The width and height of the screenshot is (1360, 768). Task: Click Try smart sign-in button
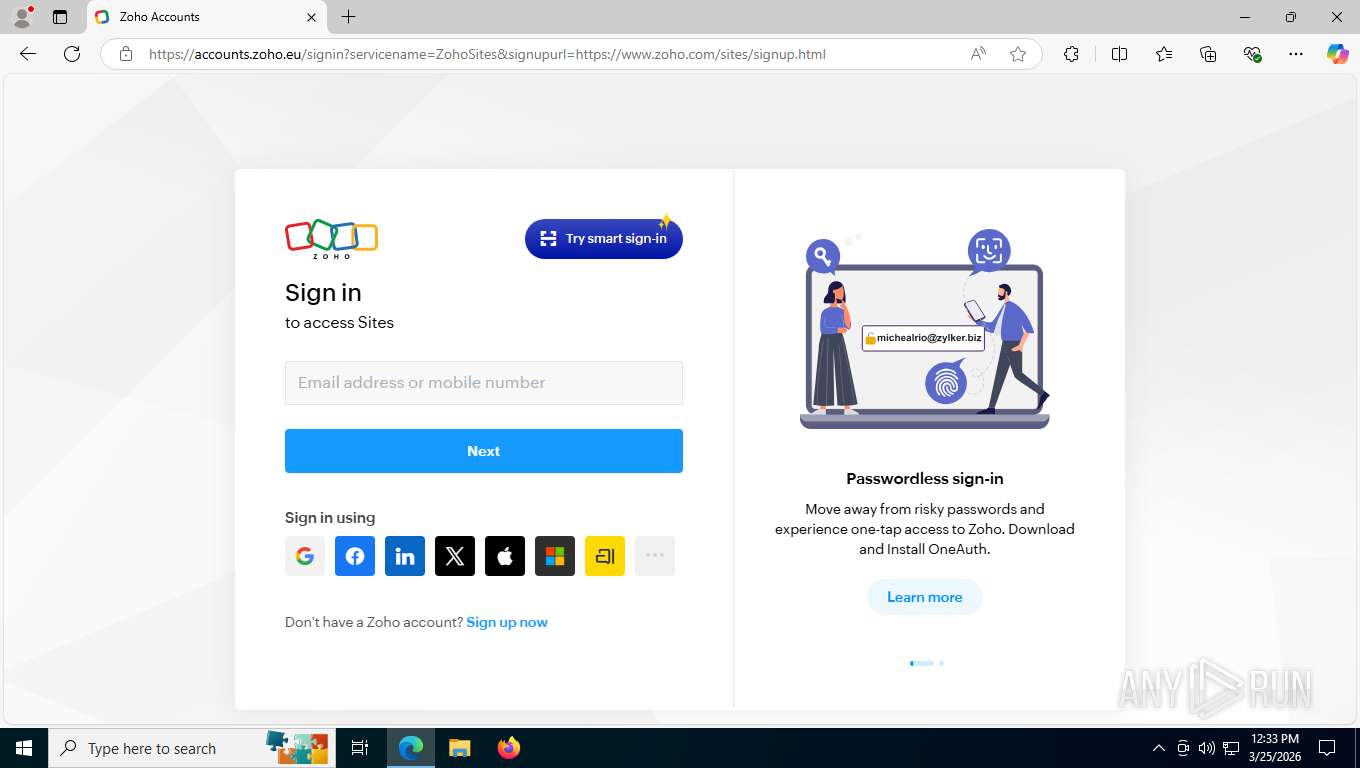click(604, 239)
